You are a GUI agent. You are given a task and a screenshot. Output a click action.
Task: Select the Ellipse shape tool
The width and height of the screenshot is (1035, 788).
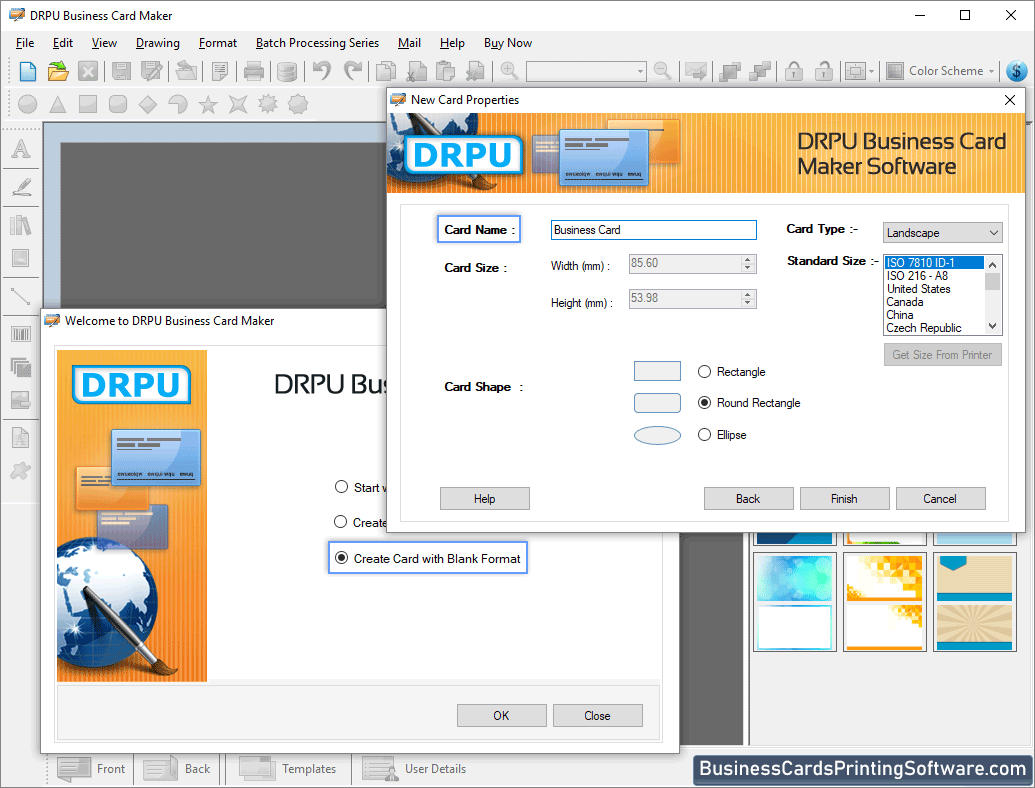pos(28,104)
